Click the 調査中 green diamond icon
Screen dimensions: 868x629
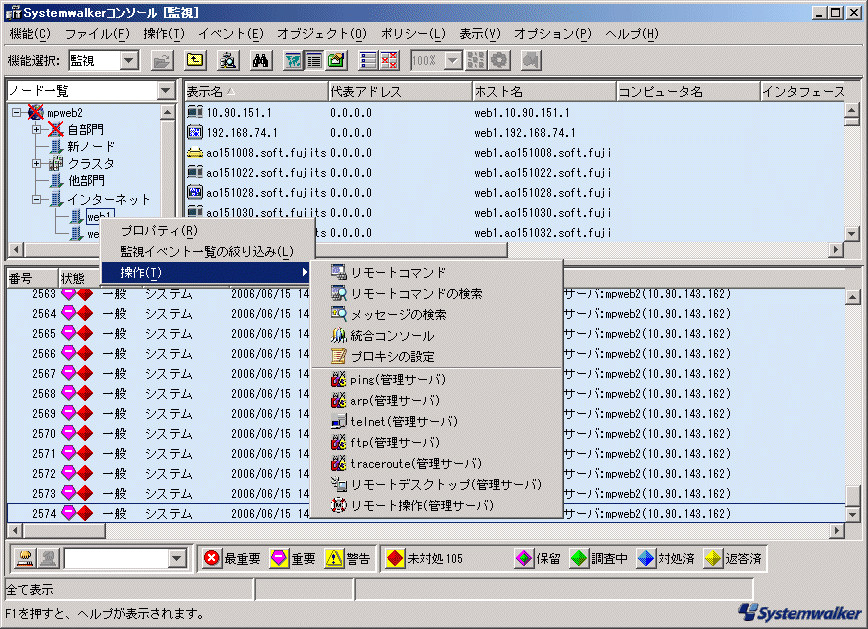(579, 559)
